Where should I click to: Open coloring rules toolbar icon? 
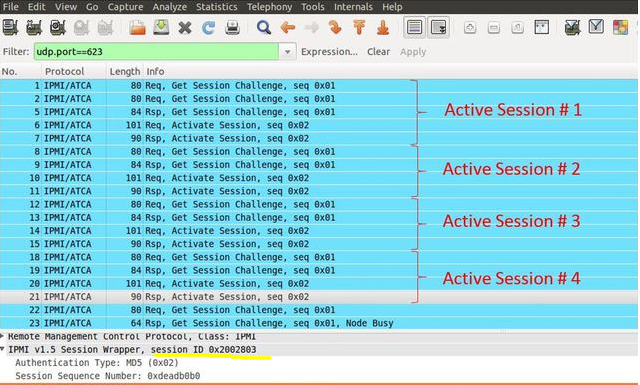click(620, 27)
